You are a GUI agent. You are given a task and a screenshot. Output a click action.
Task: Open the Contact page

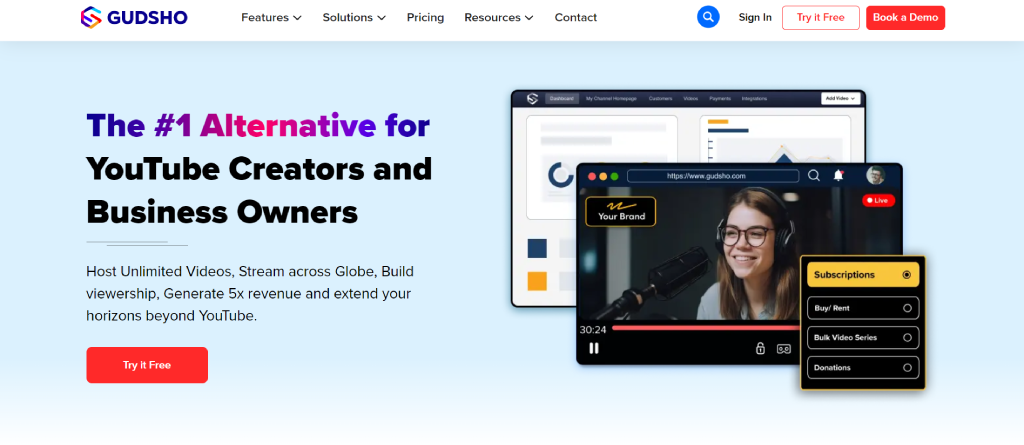pyautogui.click(x=575, y=18)
